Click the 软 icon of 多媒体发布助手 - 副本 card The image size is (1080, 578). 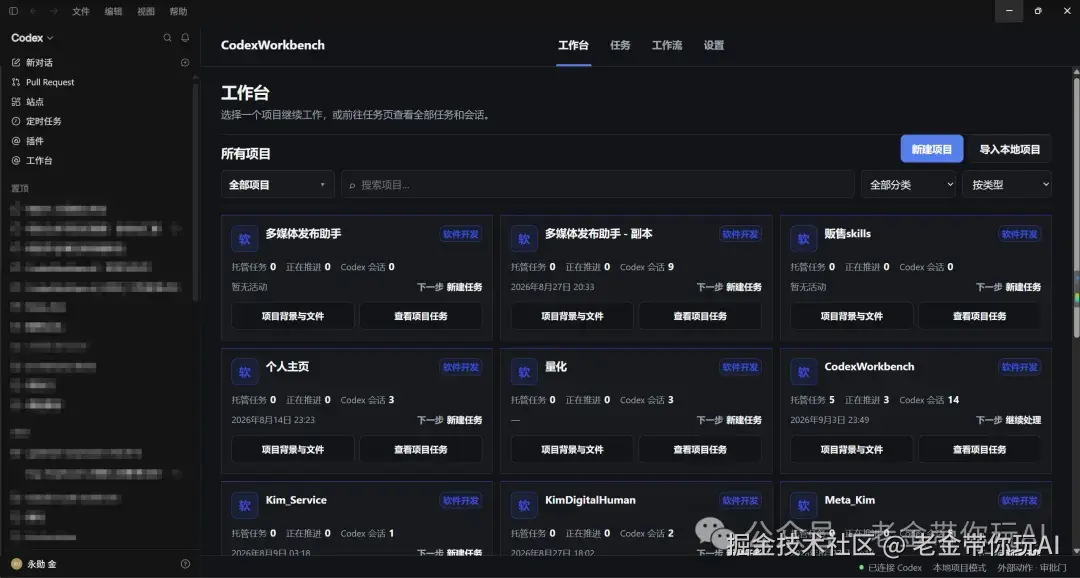pyautogui.click(x=524, y=239)
